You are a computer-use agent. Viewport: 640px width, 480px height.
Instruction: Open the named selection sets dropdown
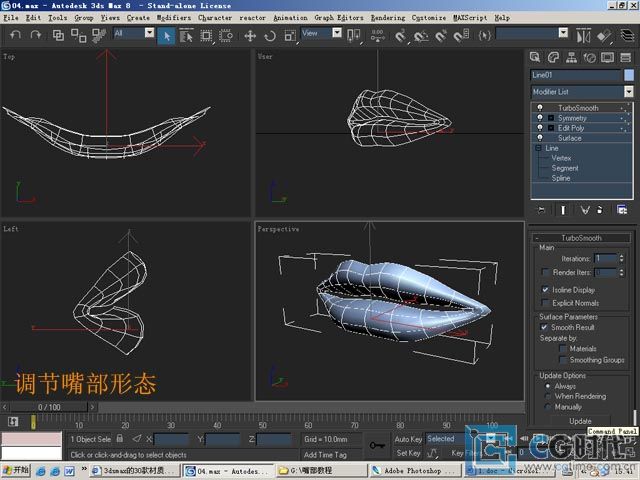click(x=563, y=33)
